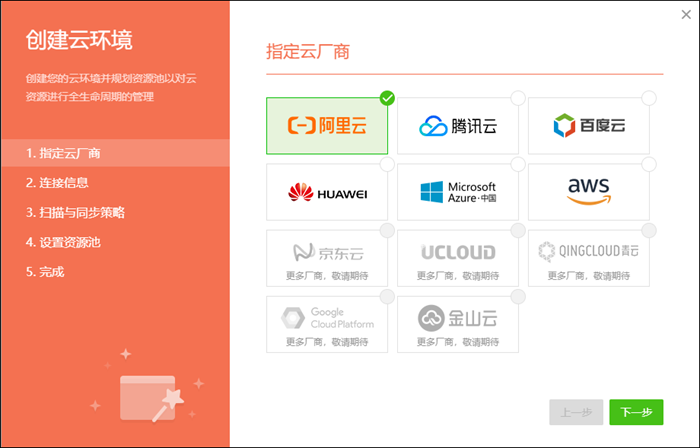Tick the radio circle on 京东云
The height and width of the screenshot is (448, 700).
click(x=387, y=230)
